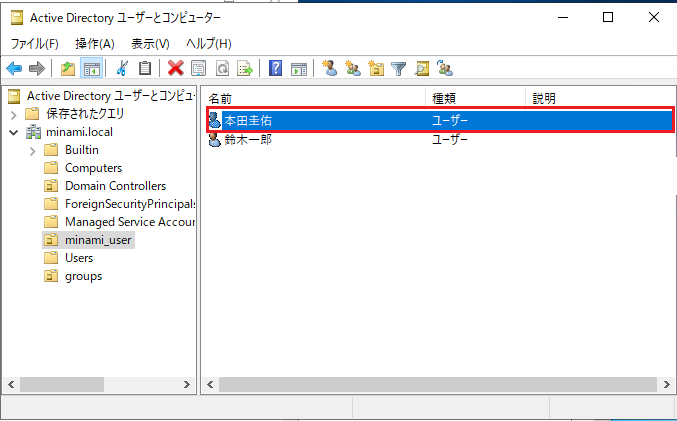Click minami.local domain icon
The image size is (677, 421).
click(33, 132)
